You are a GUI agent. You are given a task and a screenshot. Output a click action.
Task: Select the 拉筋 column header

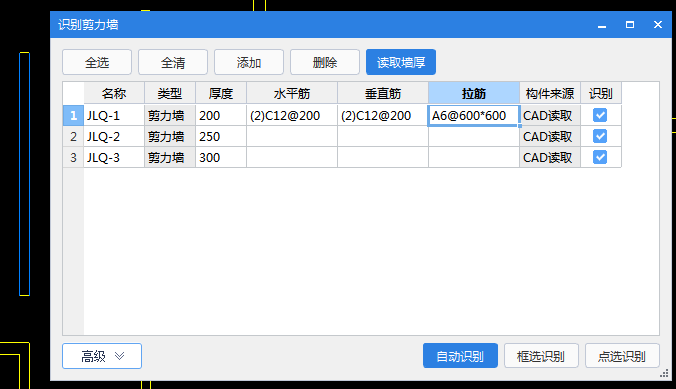coord(474,93)
